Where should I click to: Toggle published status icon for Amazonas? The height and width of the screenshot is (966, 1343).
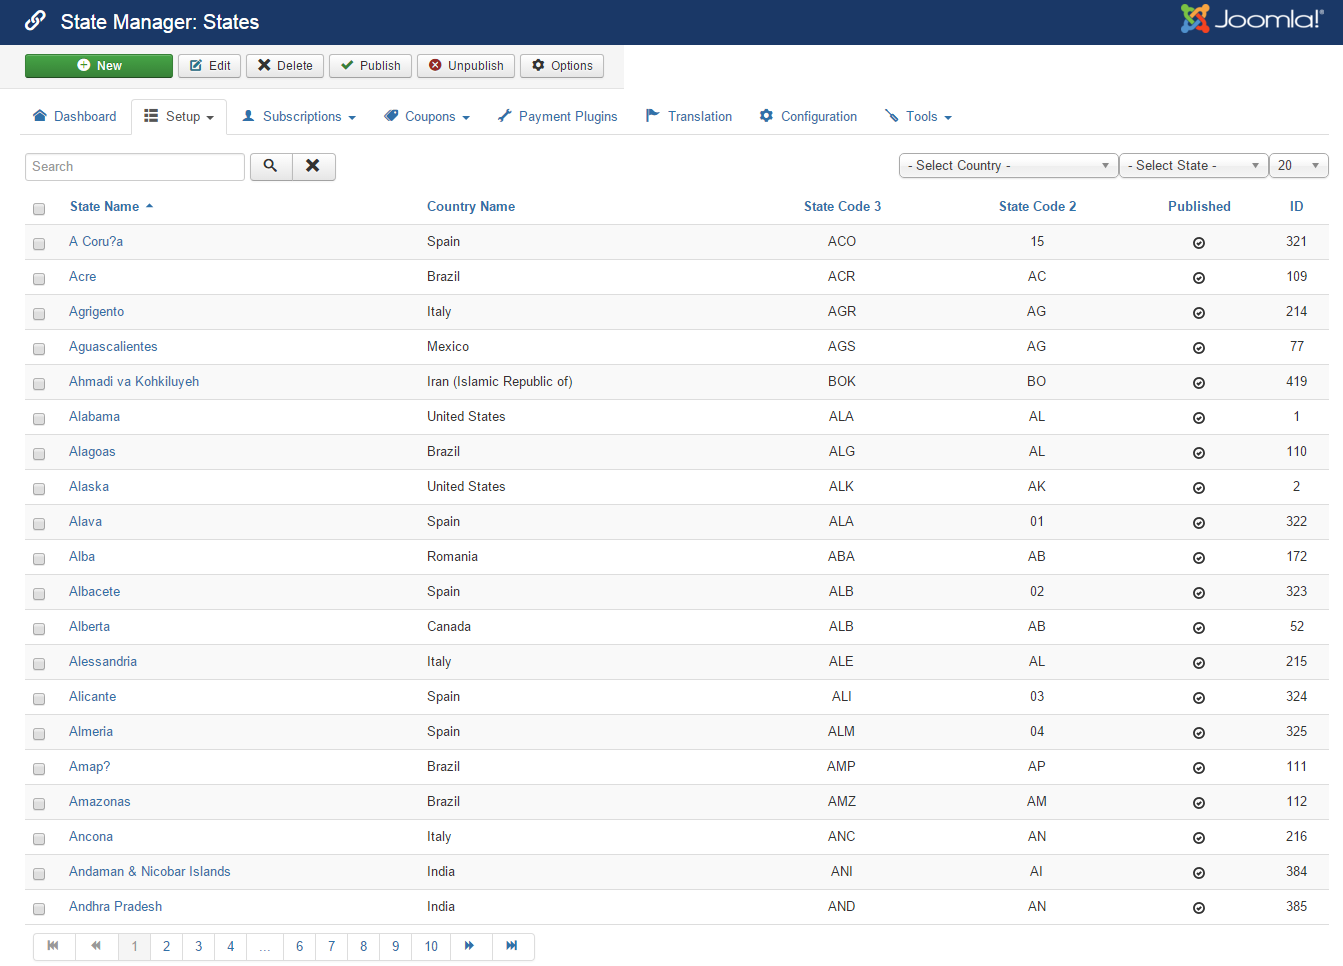click(1199, 803)
